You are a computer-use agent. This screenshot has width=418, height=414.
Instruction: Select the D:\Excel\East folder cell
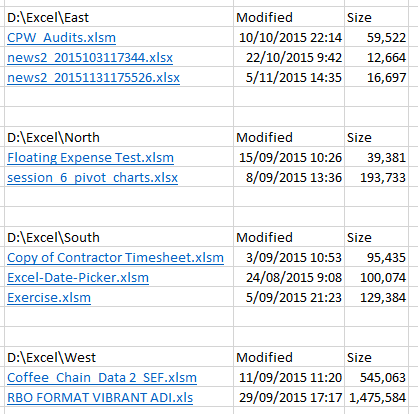pyautogui.click(x=119, y=17)
